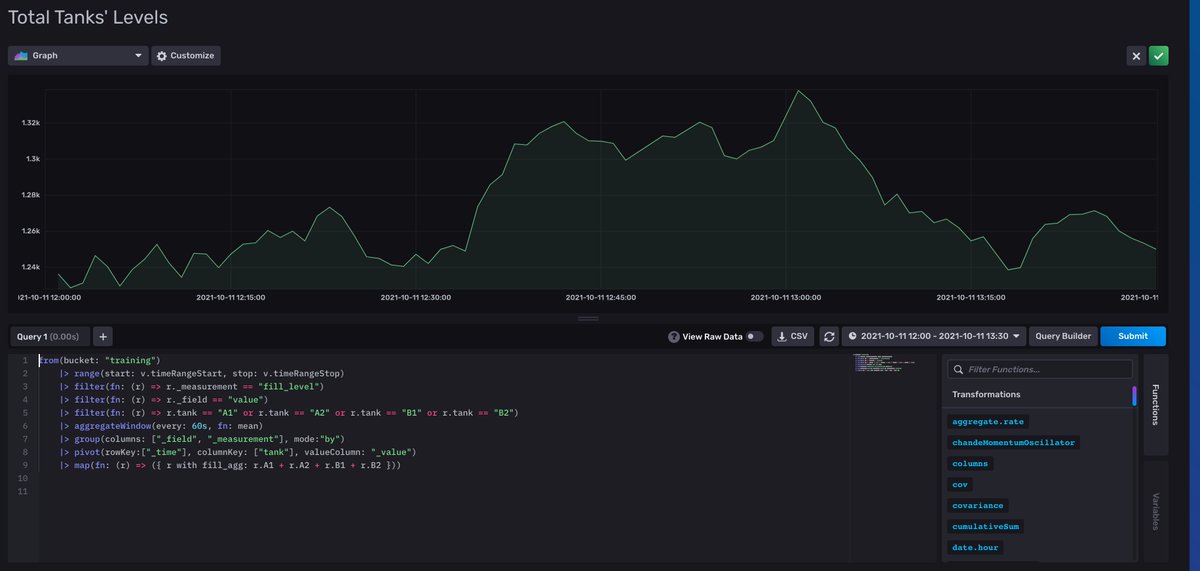
Task: Click the Customize button
Action: coord(186,56)
